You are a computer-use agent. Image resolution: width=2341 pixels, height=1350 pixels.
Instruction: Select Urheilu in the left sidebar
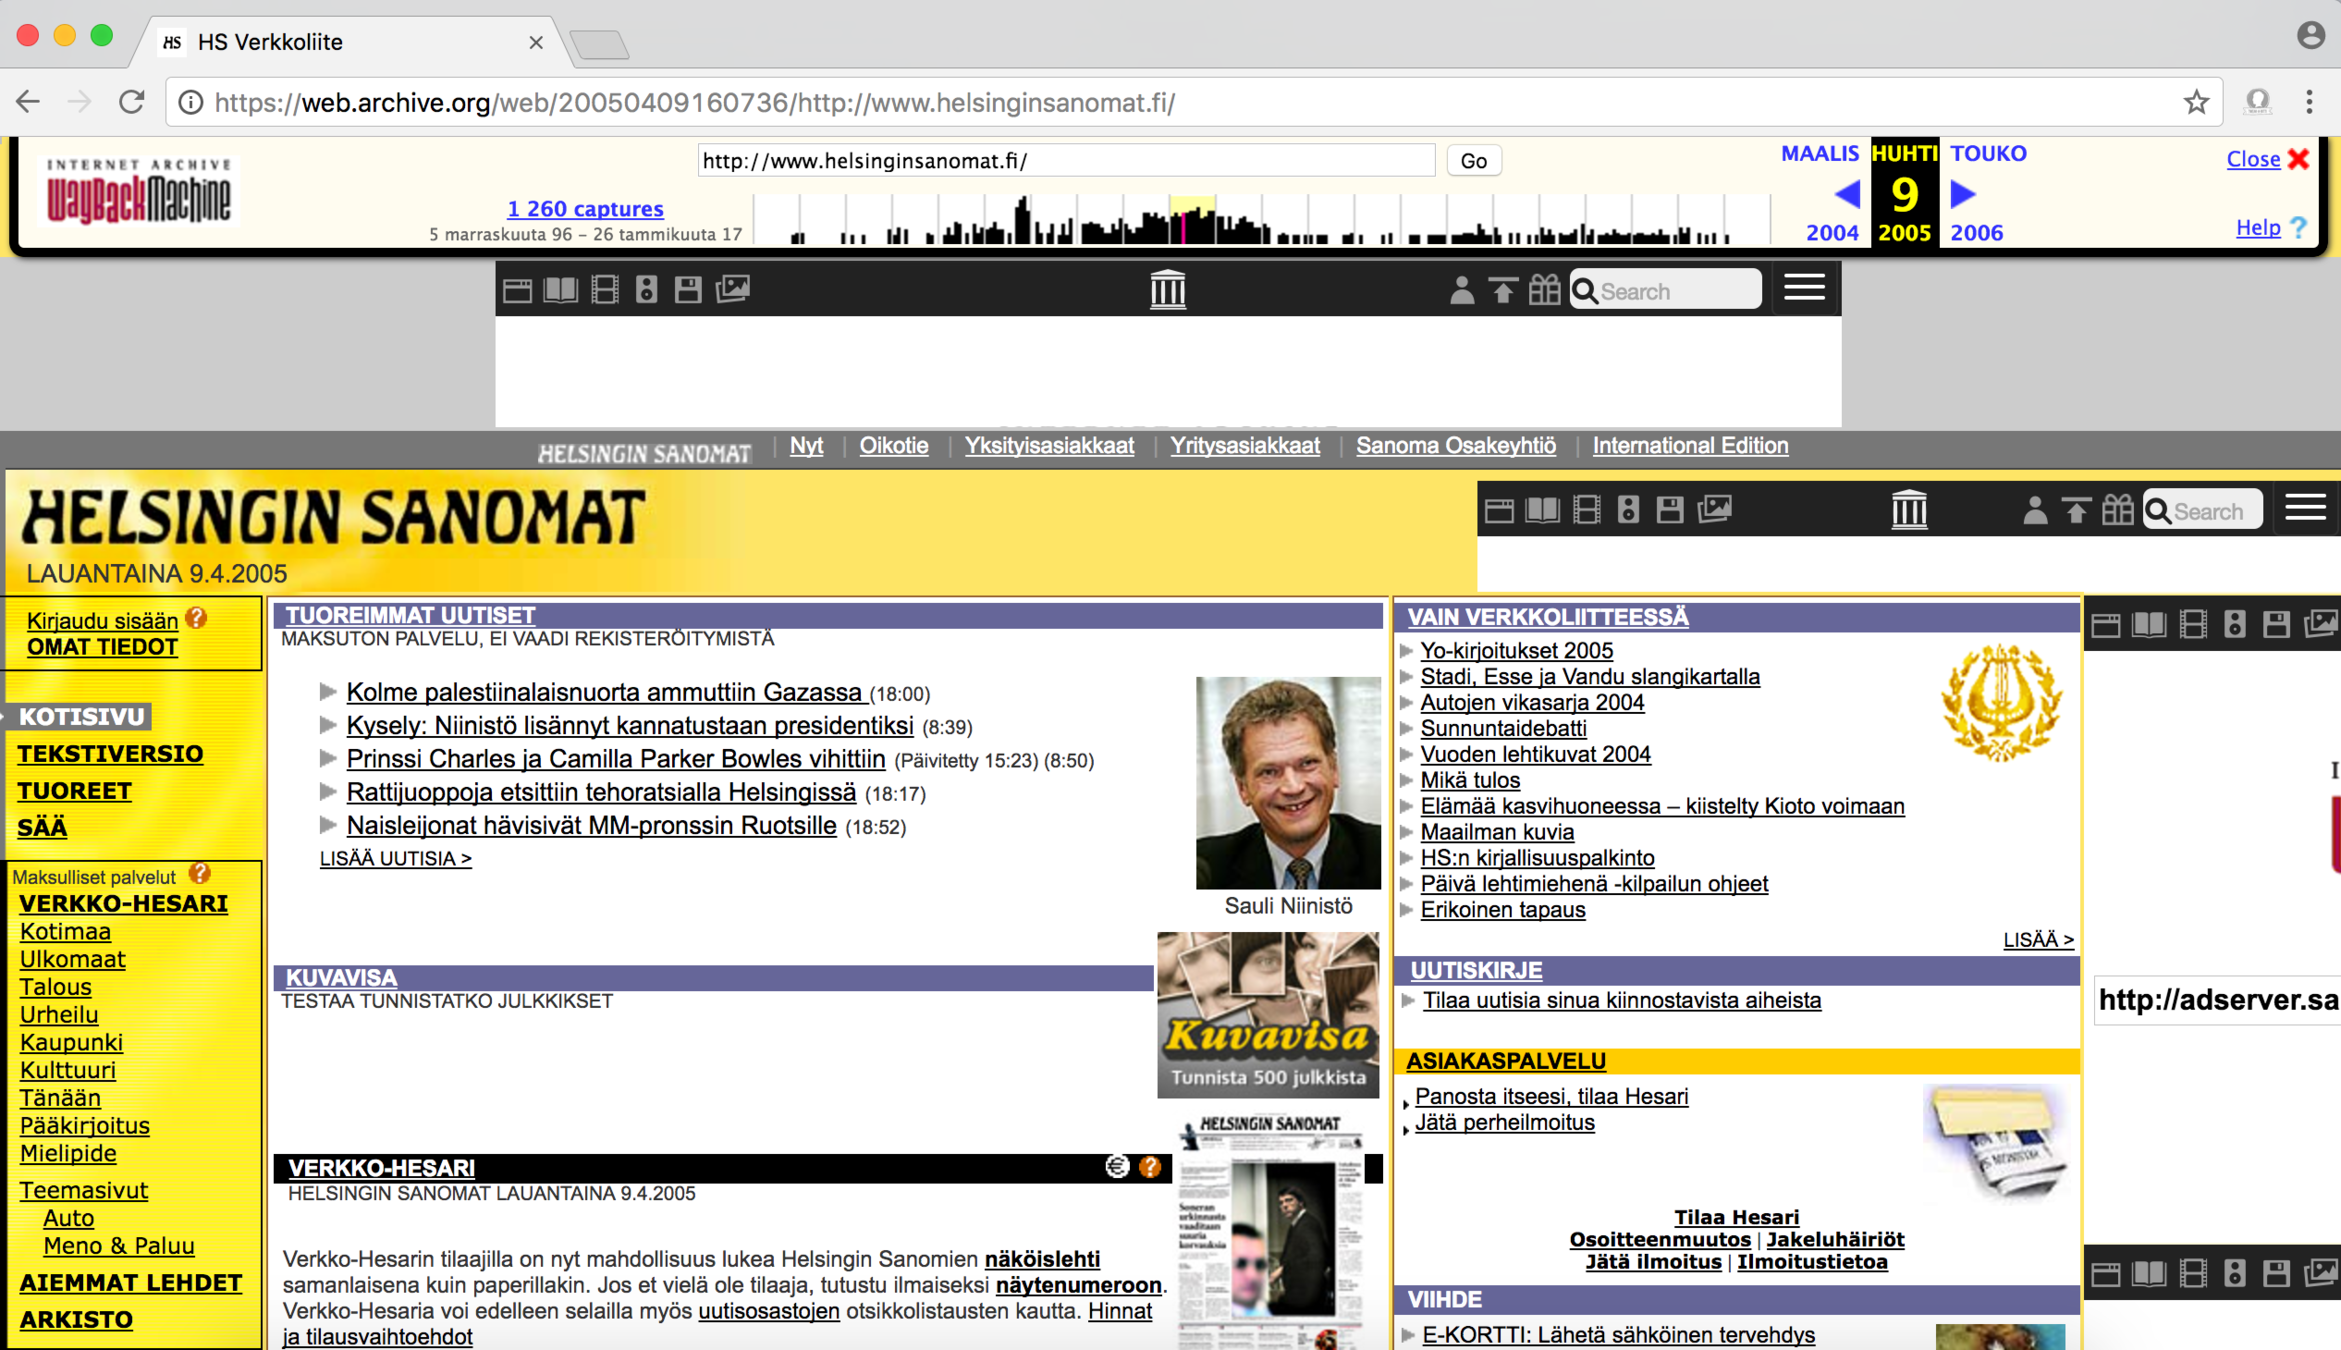point(59,1014)
